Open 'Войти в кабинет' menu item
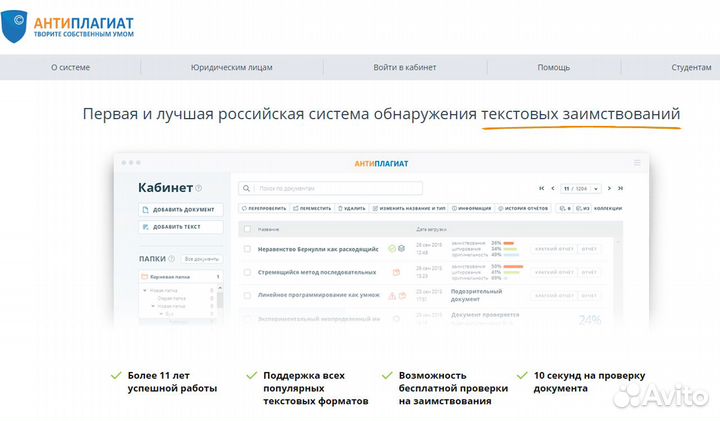Screen dimensions: 720x421 click(x=405, y=67)
